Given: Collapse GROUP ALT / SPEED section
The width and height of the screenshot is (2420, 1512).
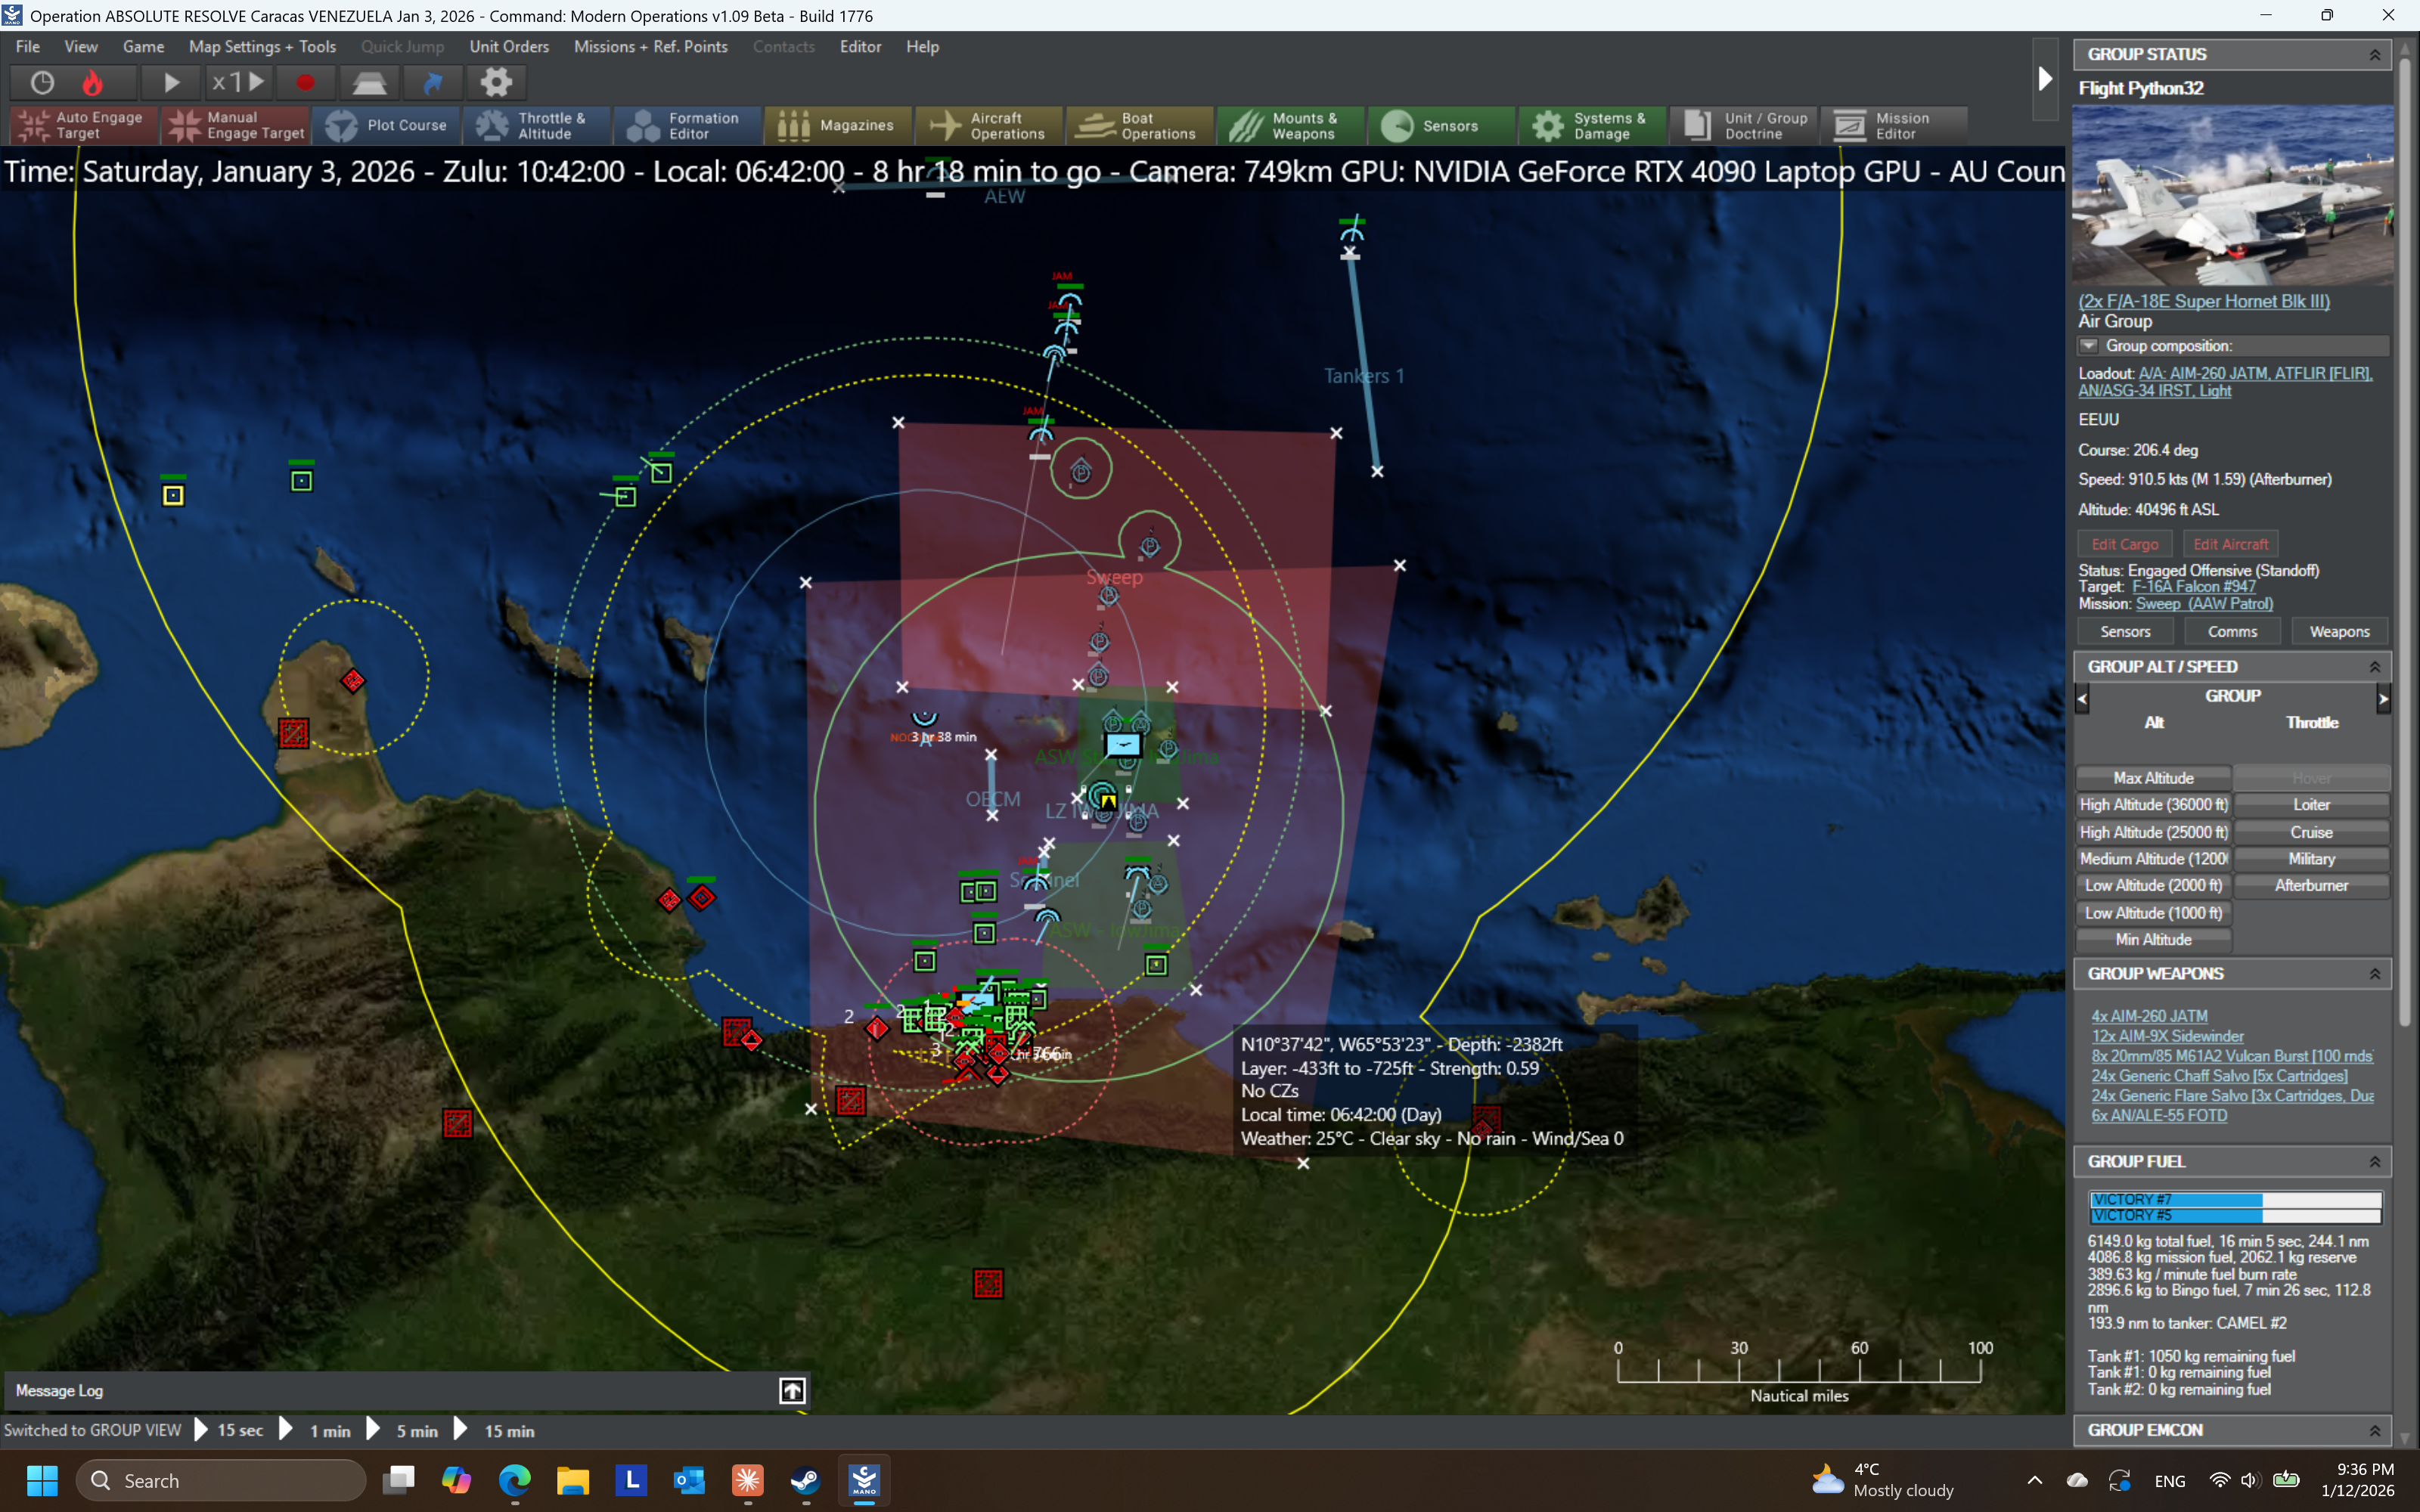Looking at the screenshot, I should pyautogui.click(x=2375, y=667).
